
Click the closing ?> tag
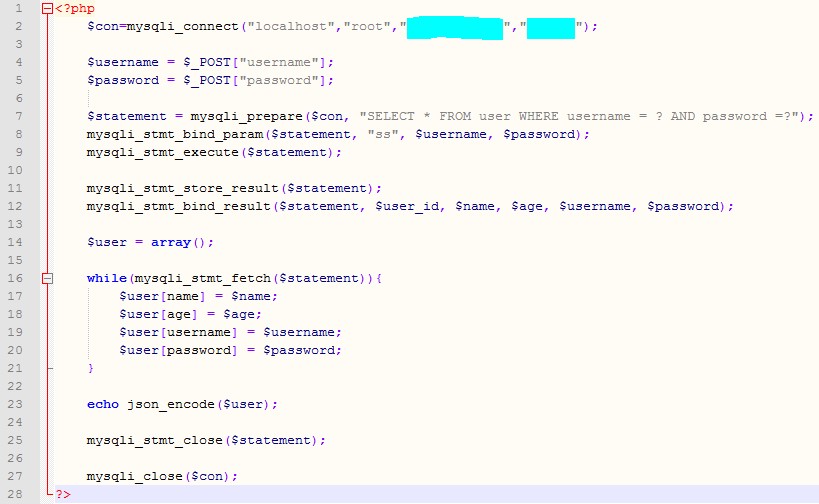[x=63, y=494]
